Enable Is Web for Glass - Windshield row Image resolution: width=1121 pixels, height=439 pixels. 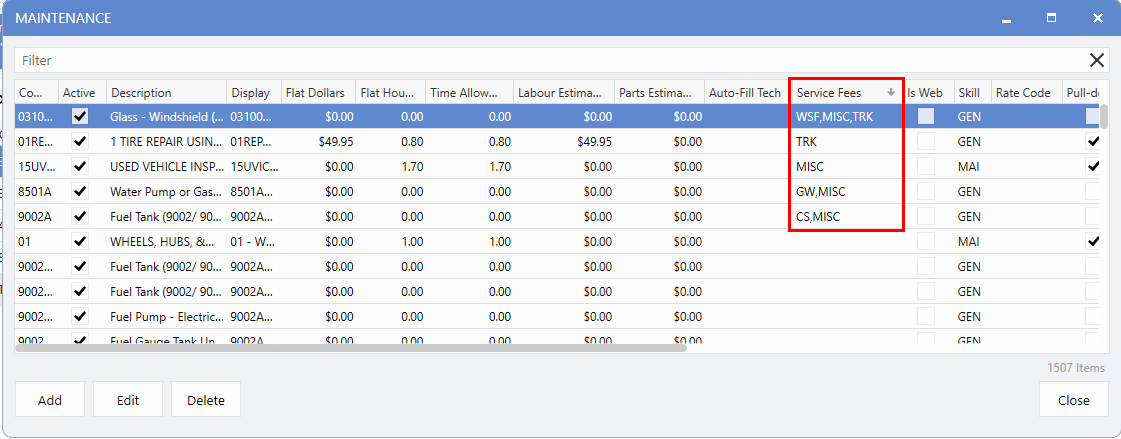point(926,116)
